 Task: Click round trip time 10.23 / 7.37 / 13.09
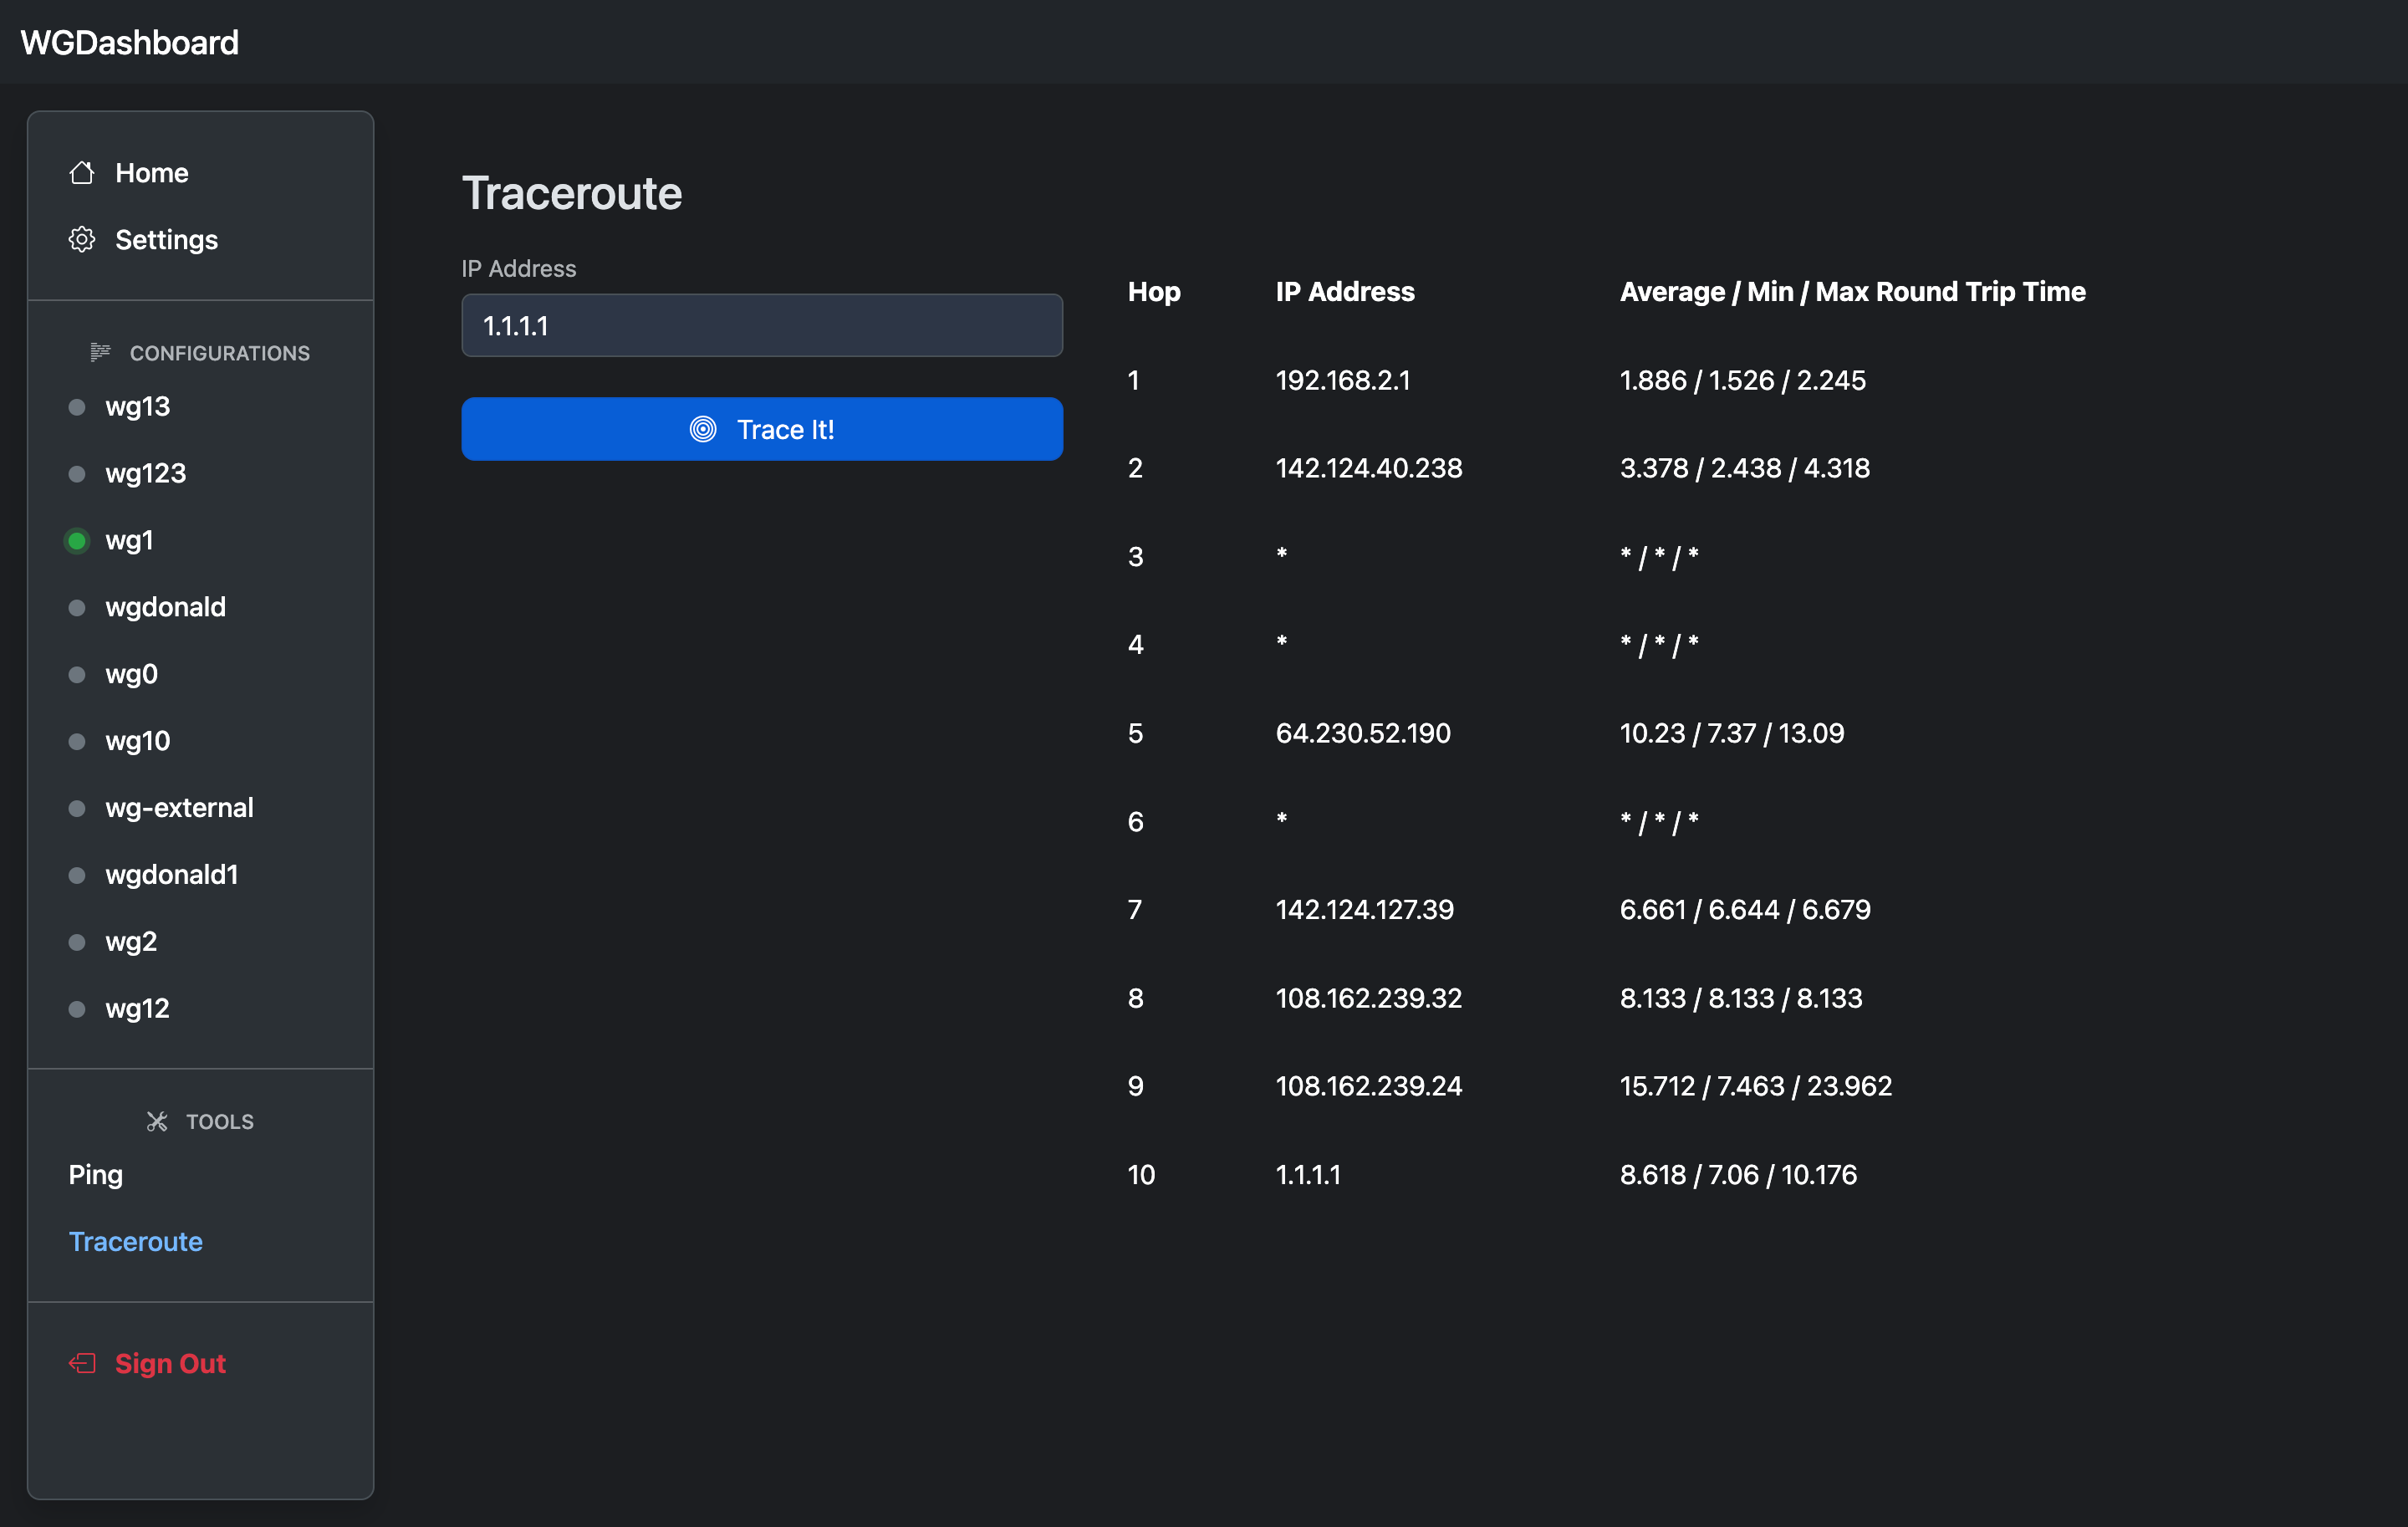tap(1732, 733)
